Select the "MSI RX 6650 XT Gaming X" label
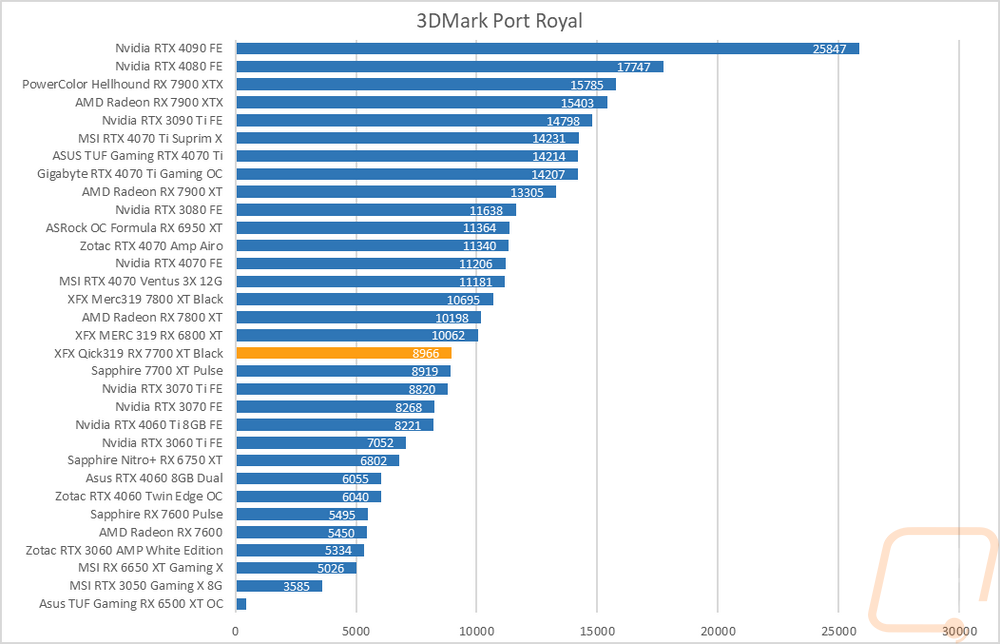The image size is (1000, 644). pos(151,567)
